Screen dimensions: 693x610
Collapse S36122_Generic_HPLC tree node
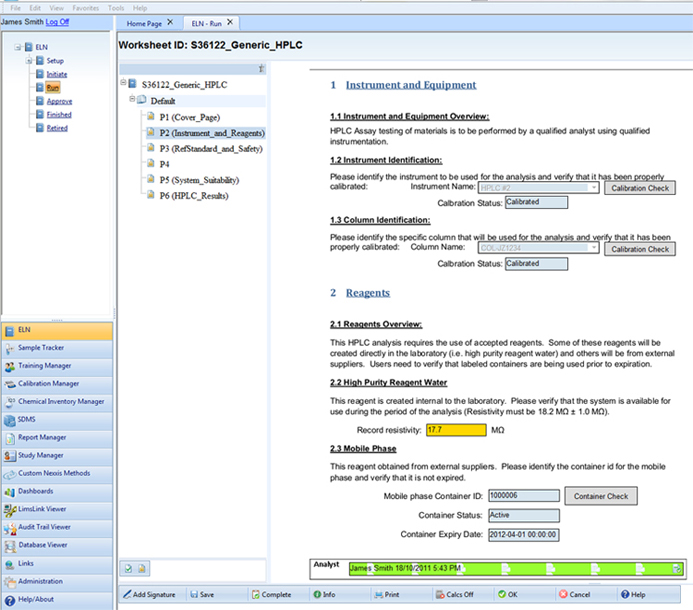pyautogui.click(x=124, y=82)
